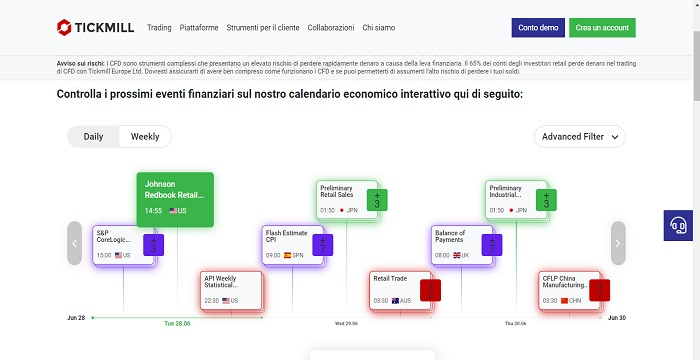This screenshot has width=700, height=360.
Task: Click the 'Controlla i prossimi eventi finanziari' heading
Action: point(289,95)
